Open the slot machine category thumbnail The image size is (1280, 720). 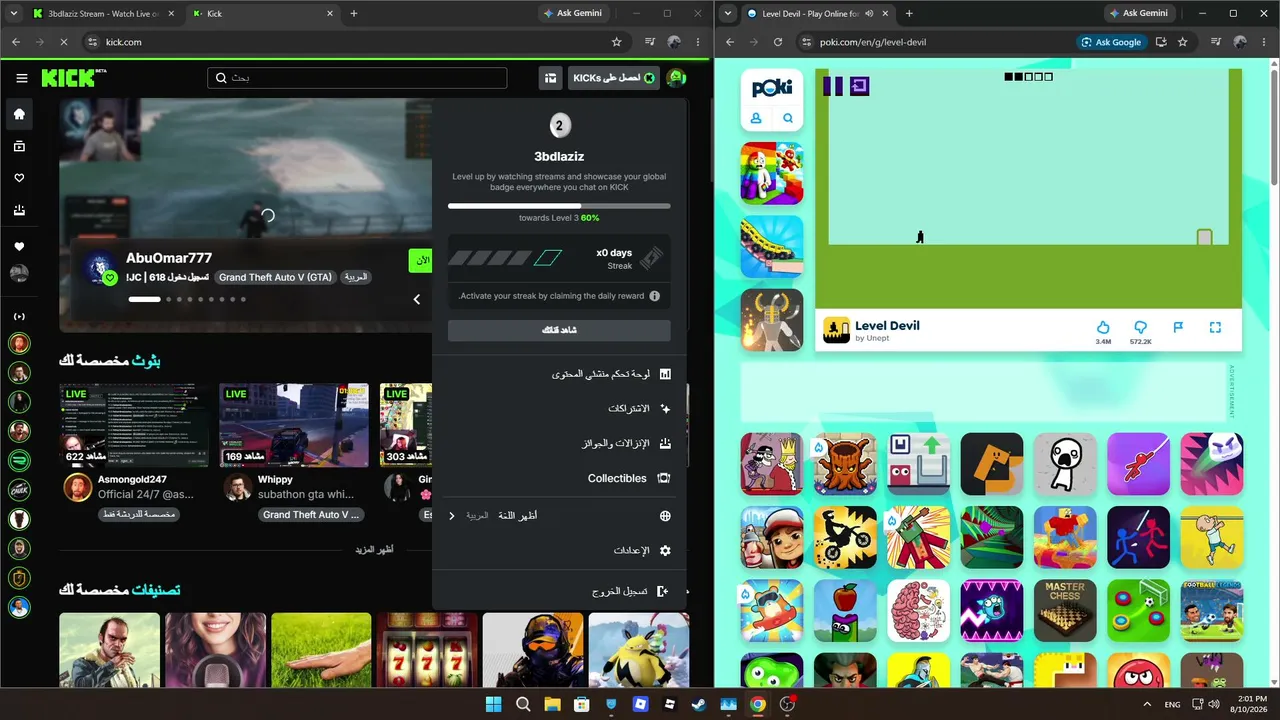pyautogui.click(x=427, y=650)
